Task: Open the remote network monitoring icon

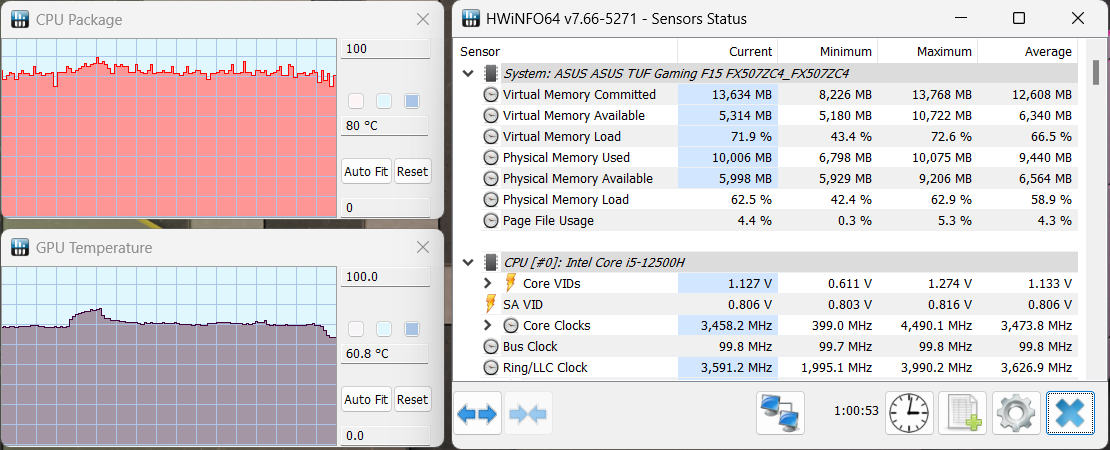Action: tap(780, 413)
